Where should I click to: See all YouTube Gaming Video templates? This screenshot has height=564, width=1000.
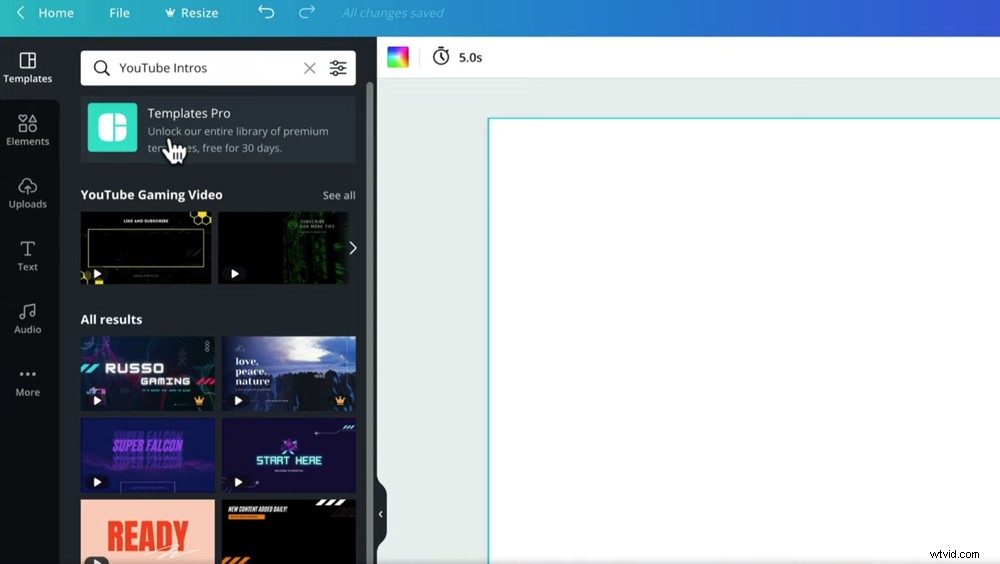pyautogui.click(x=339, y=195)
